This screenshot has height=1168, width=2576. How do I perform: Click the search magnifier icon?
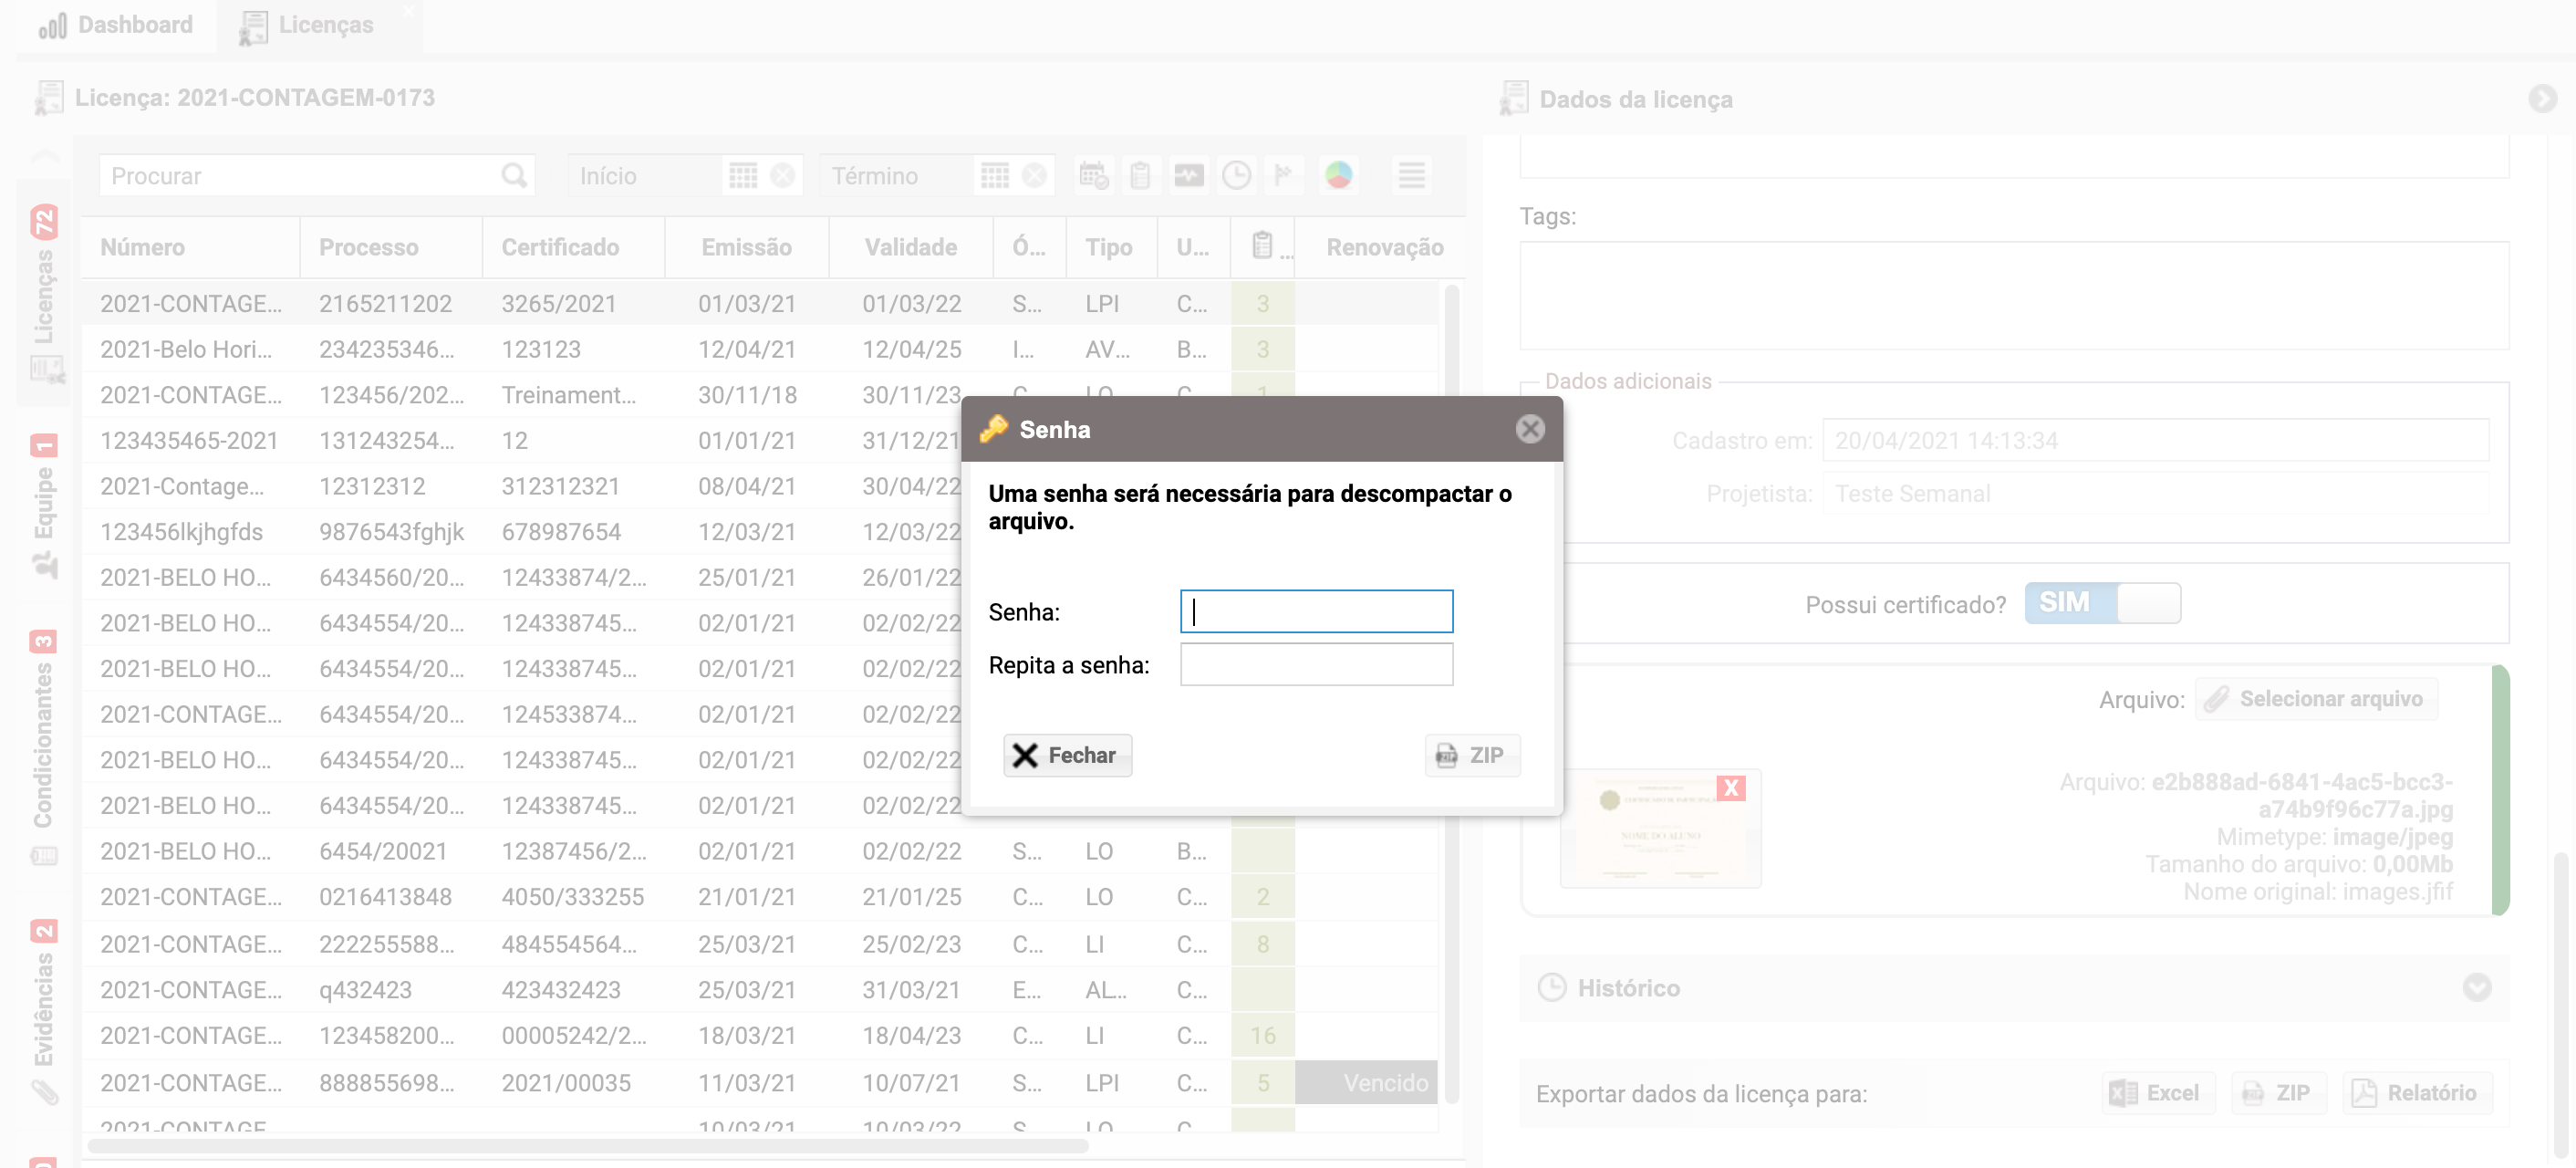coord(514,176)
